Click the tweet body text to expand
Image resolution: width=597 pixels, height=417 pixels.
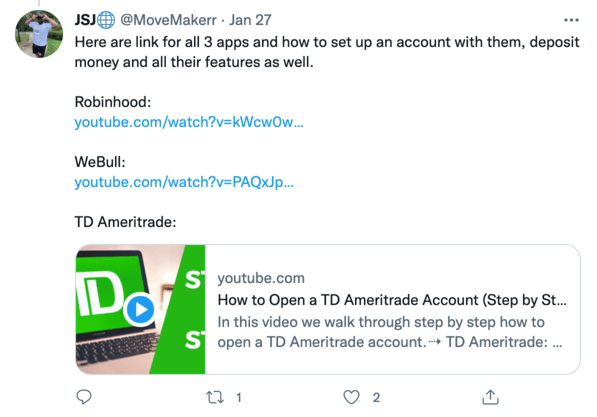pos(327,52)
